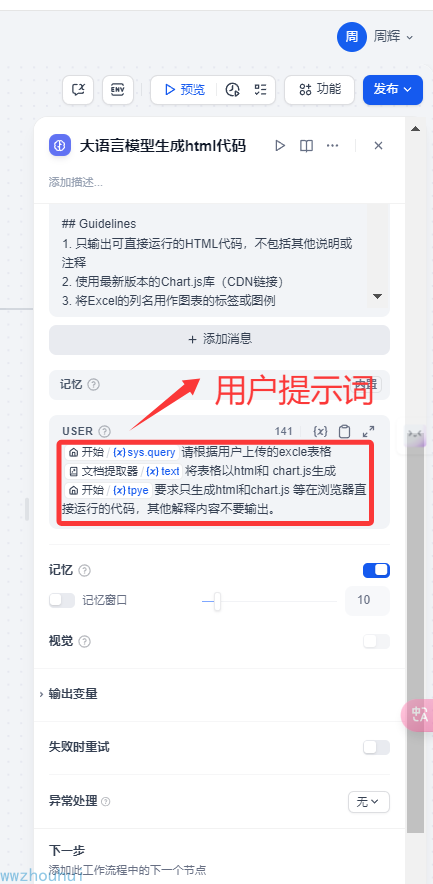Toggle 失败时重试 retry on failure
The height and width of the screenshot is (884, 433).
(376, 747)
